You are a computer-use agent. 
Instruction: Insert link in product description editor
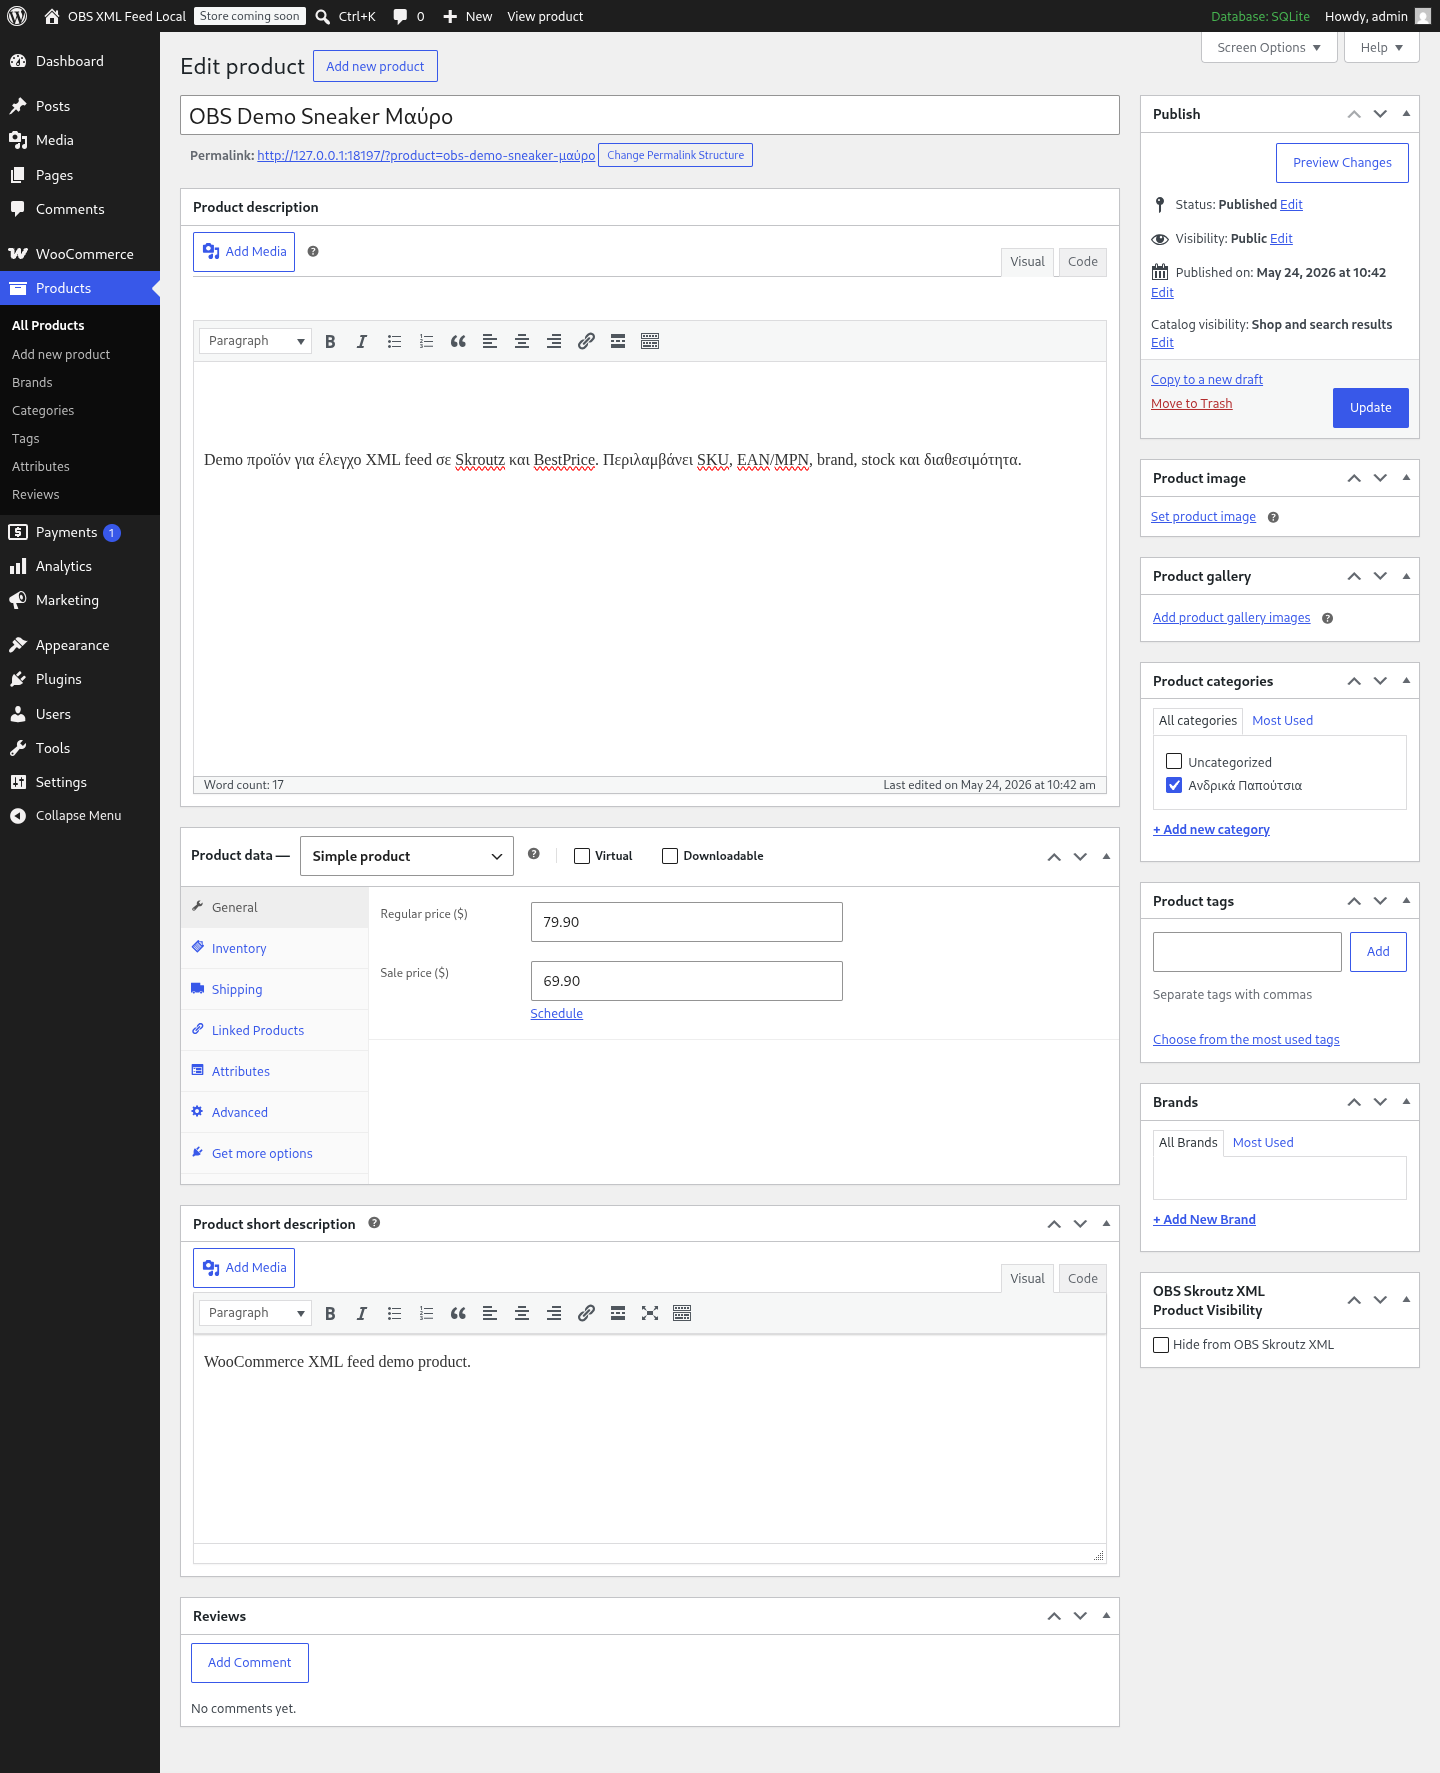(x=586, y=341)
